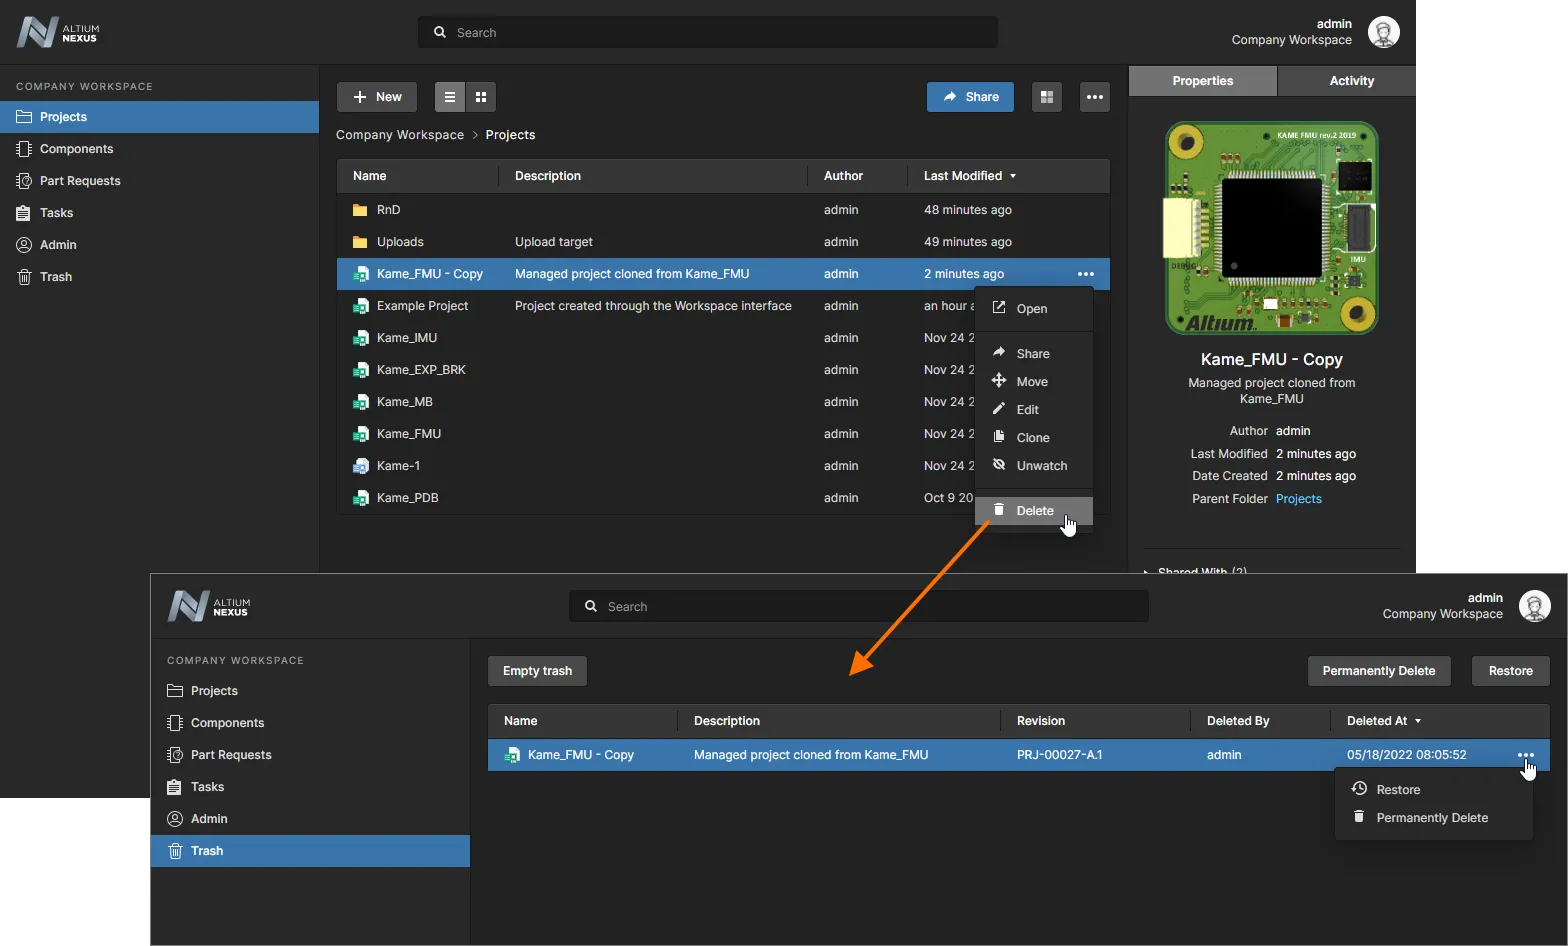This screenshot has width=1568, height=946.
Task: Click the Kame_FMU board thumbnail preview
Action: [1271, 228]
